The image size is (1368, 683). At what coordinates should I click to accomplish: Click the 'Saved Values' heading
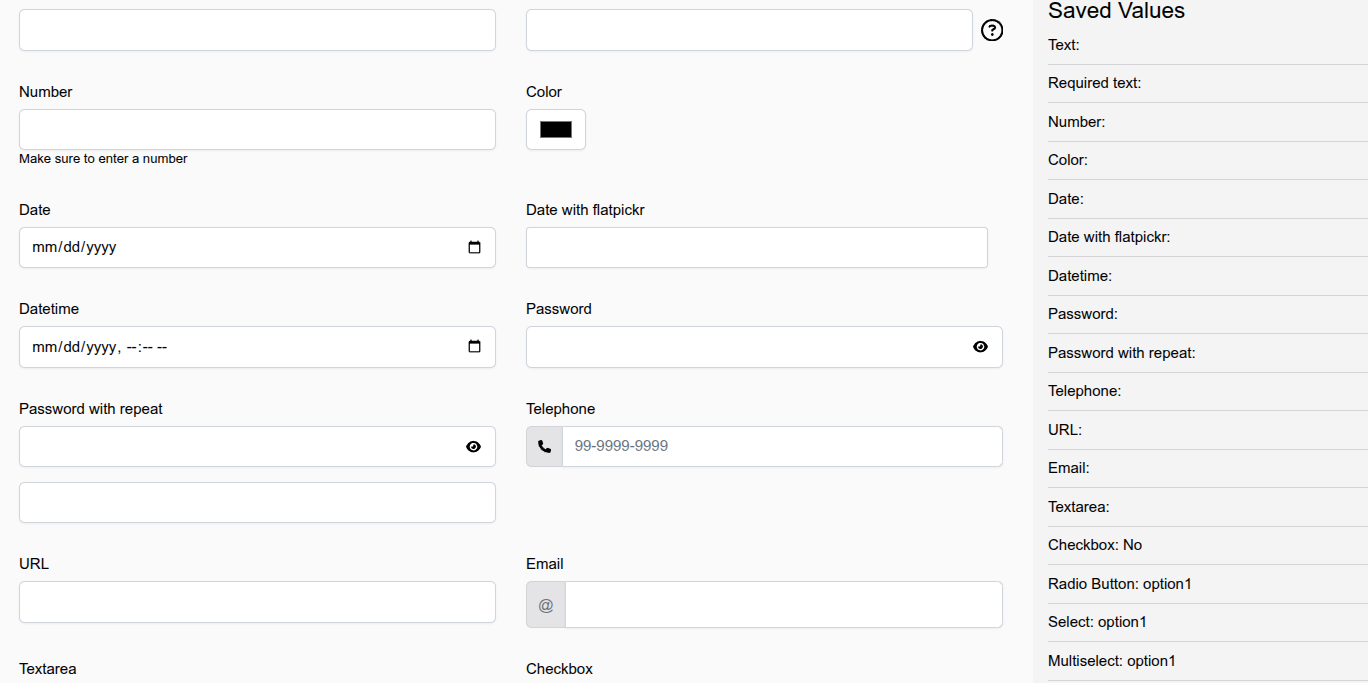click(1116, 11)
